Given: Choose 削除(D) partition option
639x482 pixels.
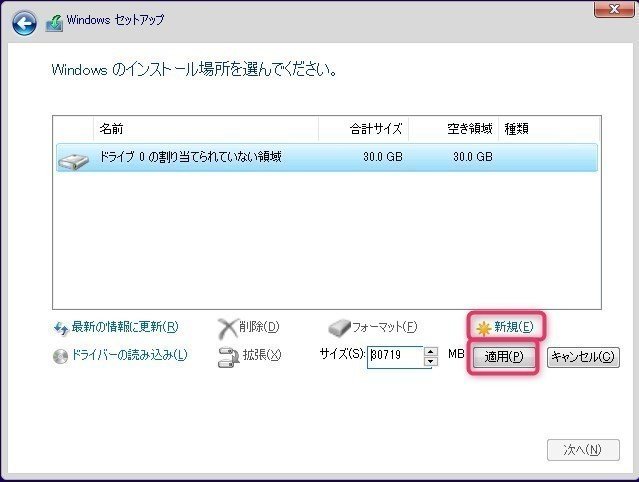Looking at the screenshot, I should point(259,327).
